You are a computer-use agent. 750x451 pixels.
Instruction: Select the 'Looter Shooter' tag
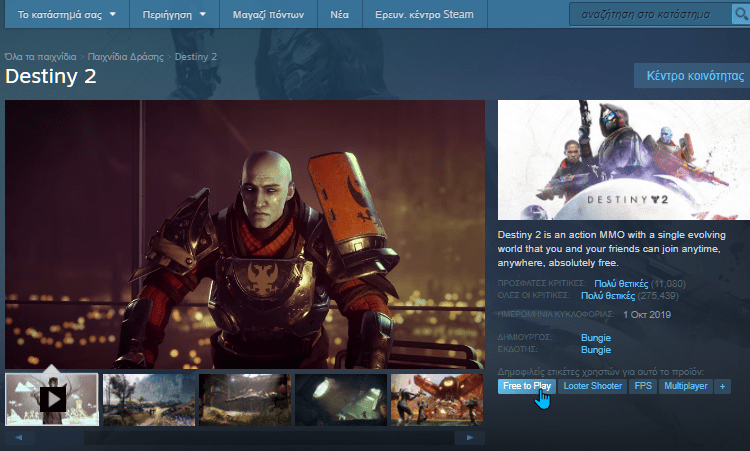click(593, 386)
